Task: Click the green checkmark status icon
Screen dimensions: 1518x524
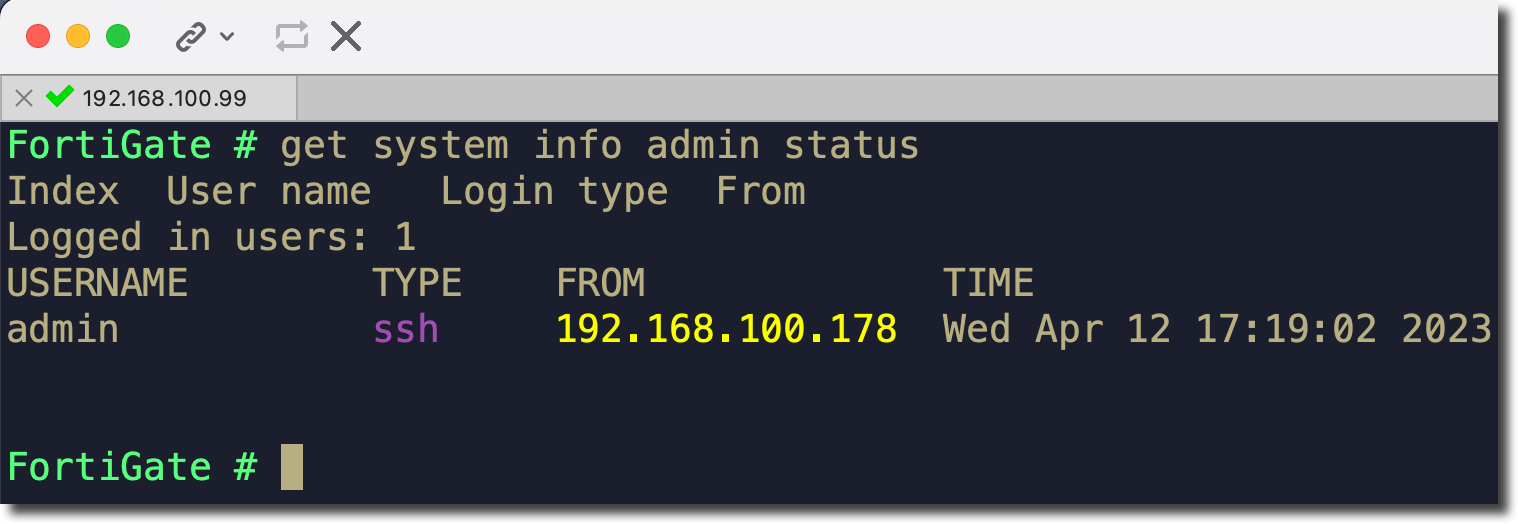Action: pos(60,97)
